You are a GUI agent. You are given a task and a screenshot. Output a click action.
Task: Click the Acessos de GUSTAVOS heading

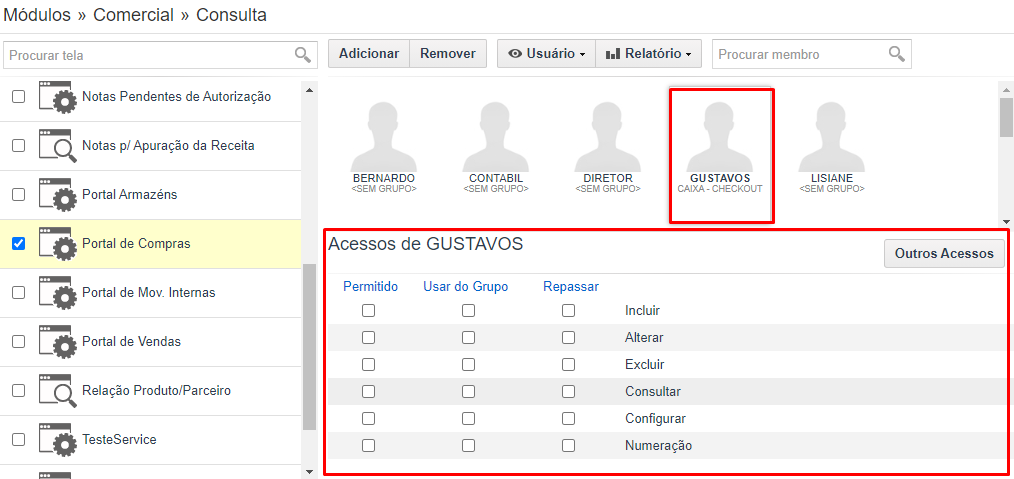[426, 244]
